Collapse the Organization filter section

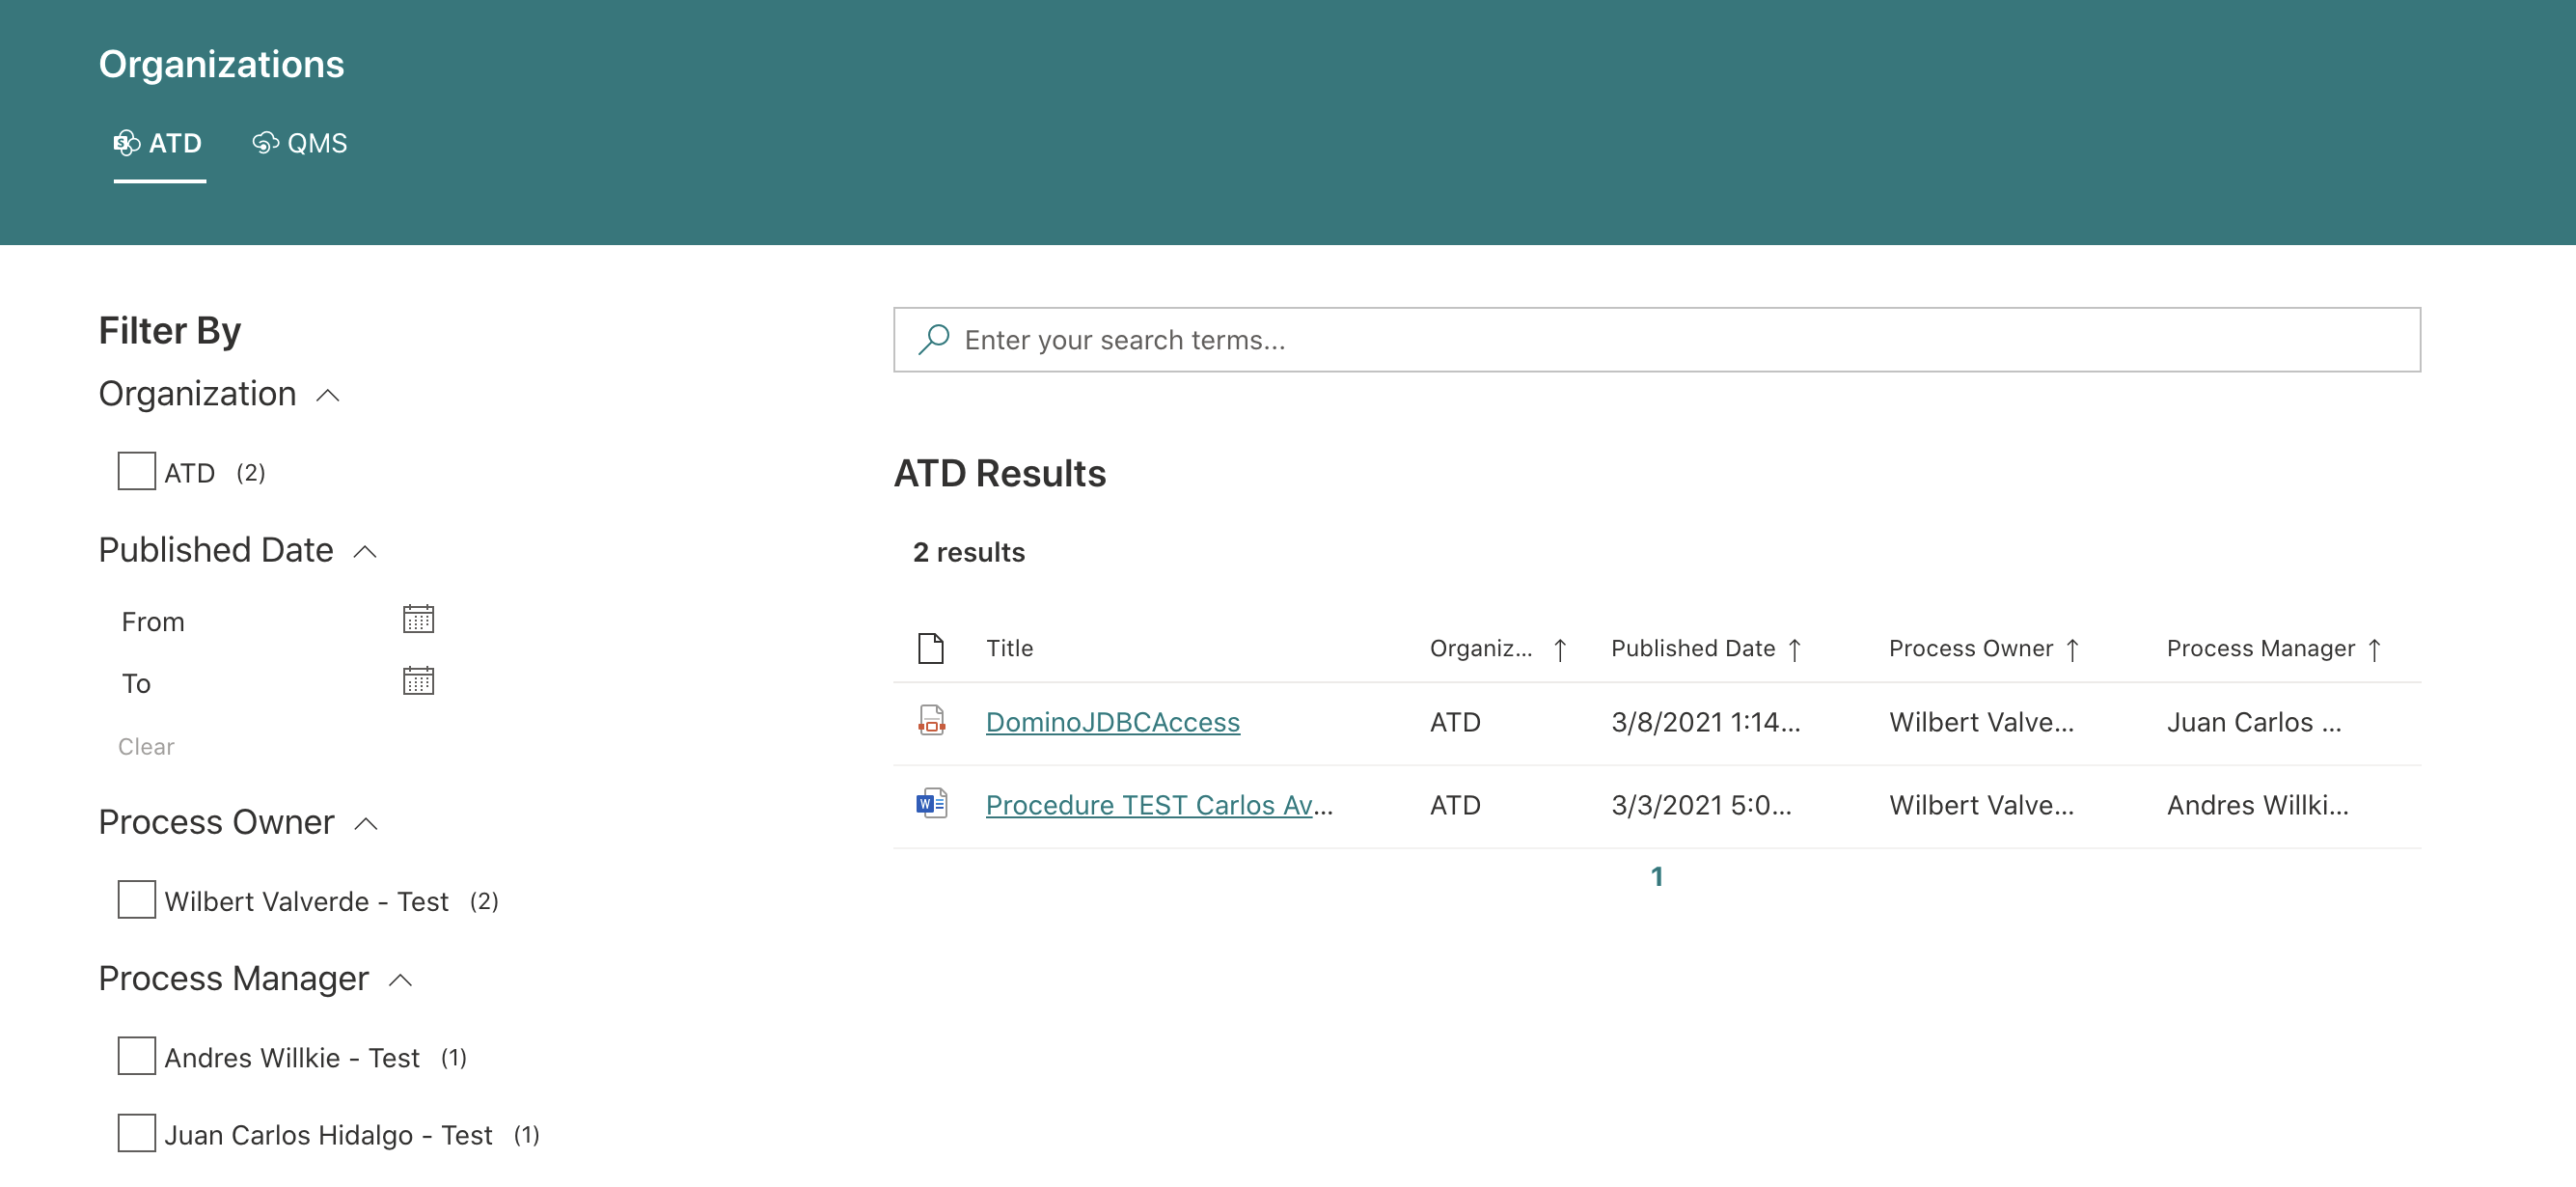pos(328,396)
